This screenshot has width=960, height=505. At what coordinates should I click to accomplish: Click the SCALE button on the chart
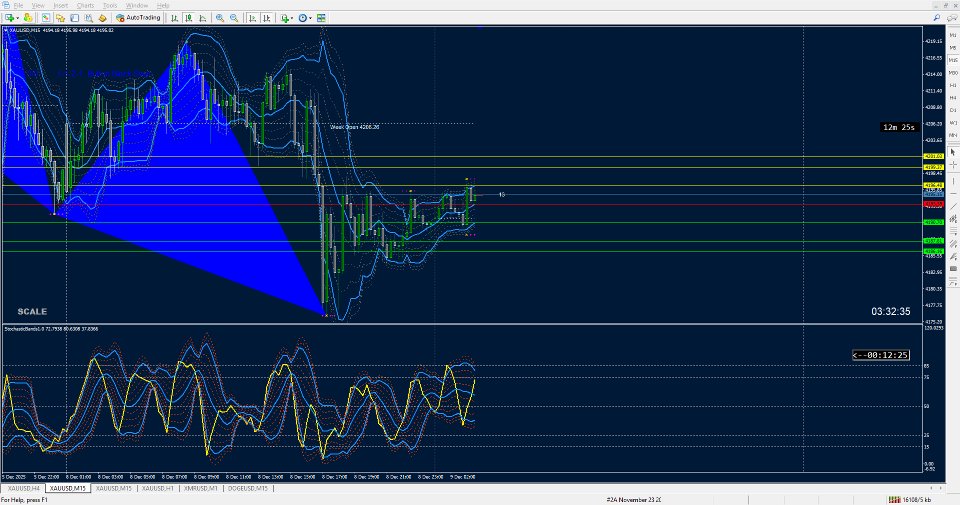(32, 312)
